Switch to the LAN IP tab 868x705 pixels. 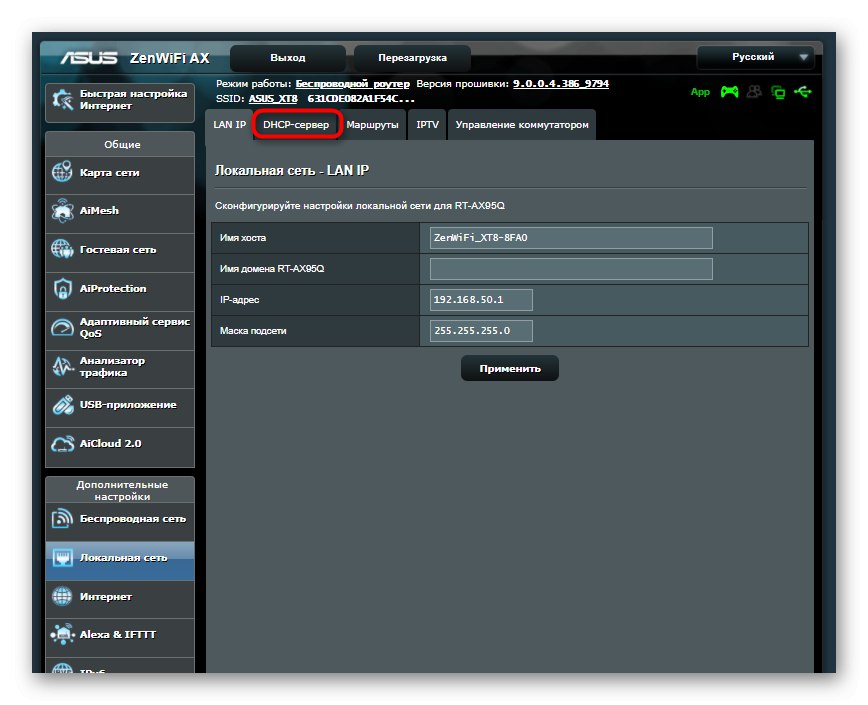(x=229, y=125)
